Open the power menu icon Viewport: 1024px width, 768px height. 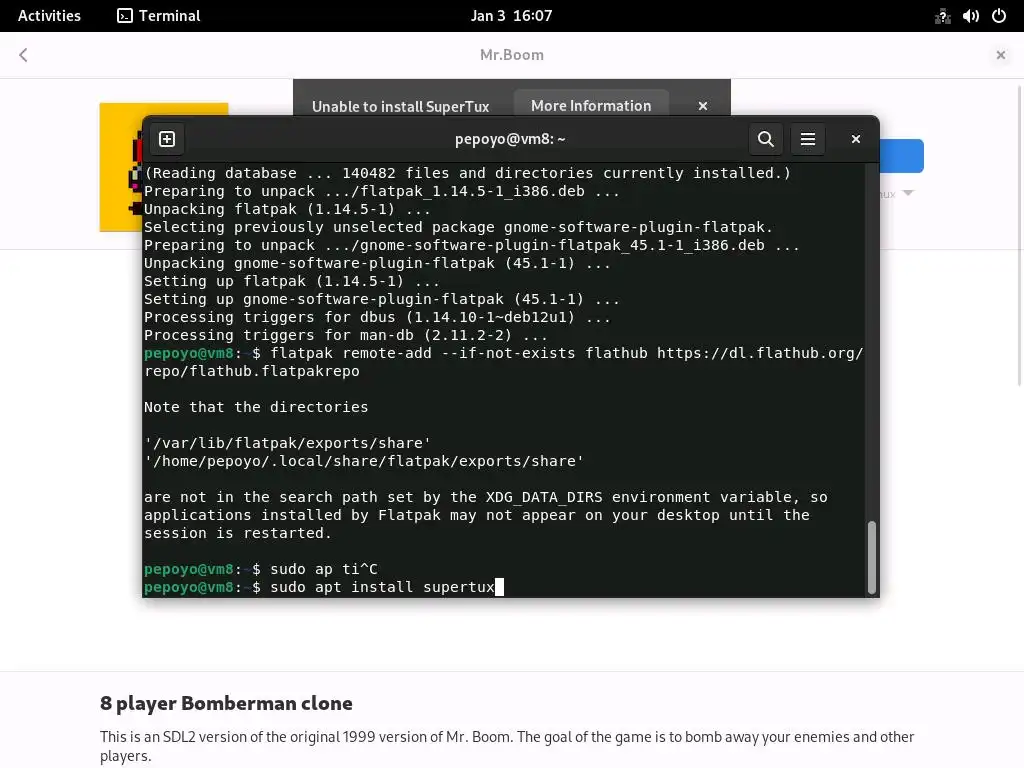(999, 16)
